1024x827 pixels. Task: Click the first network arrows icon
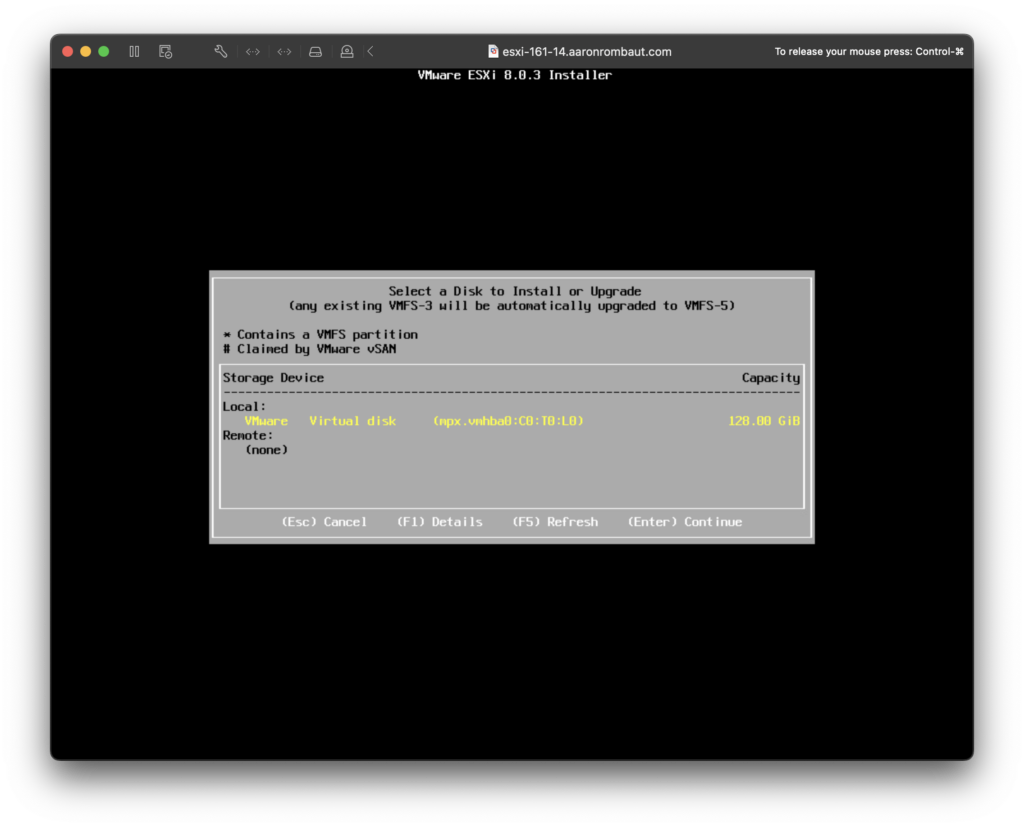tap(253, 51)
